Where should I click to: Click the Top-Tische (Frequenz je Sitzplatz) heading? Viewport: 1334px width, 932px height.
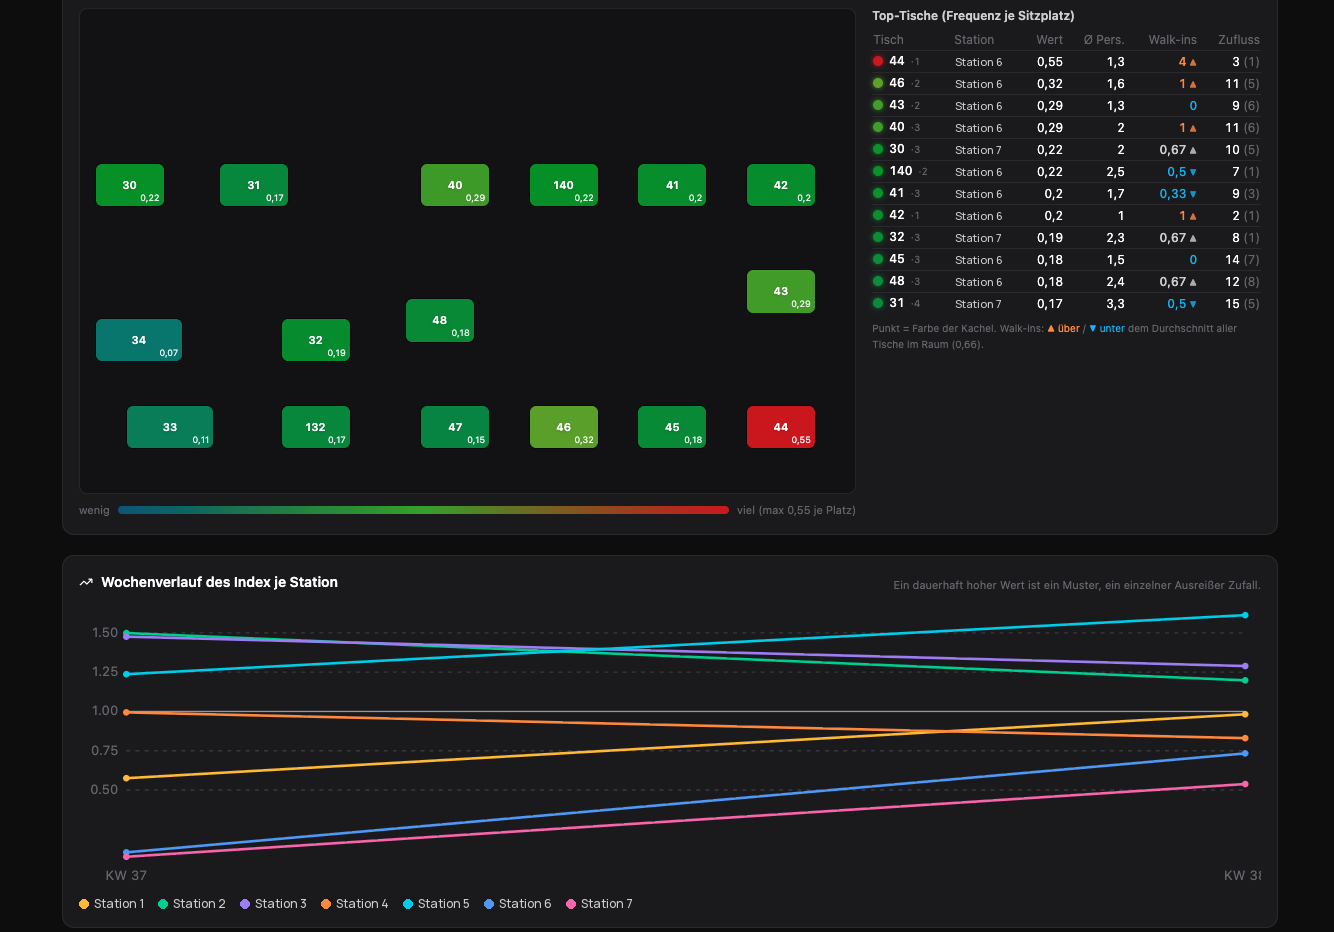973,16
